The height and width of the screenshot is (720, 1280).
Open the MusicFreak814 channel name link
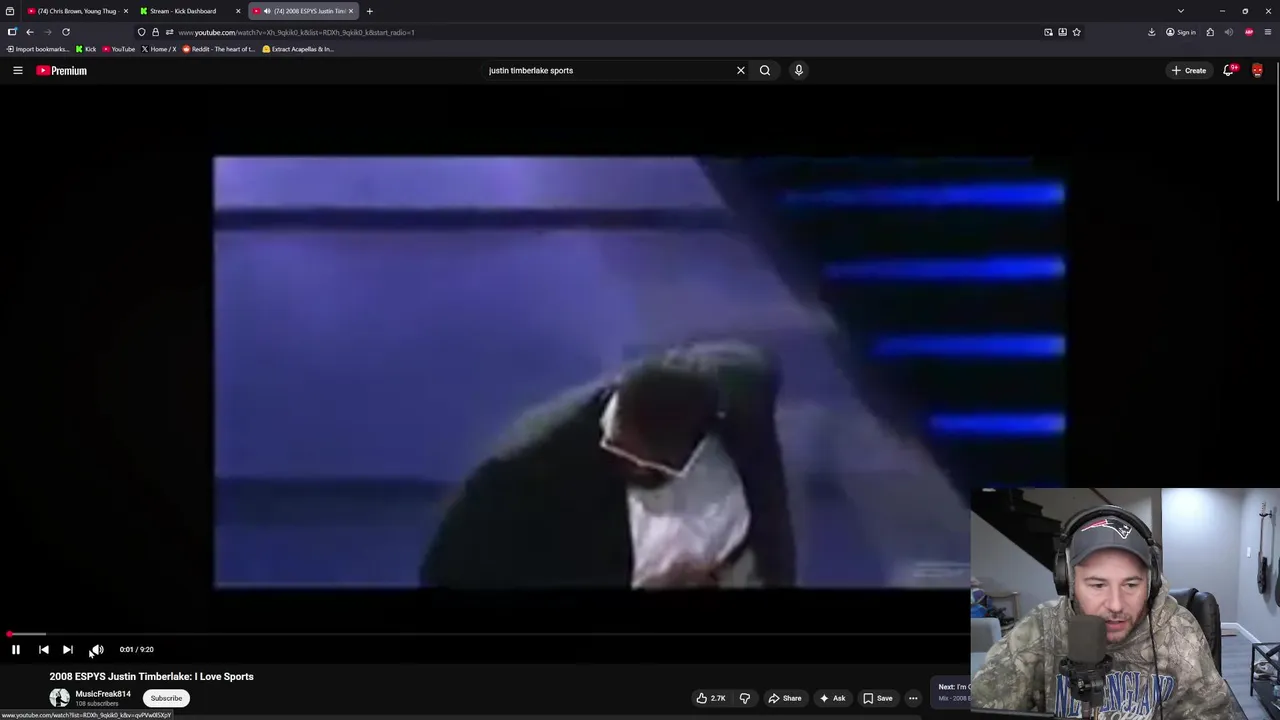click(103, 694)
